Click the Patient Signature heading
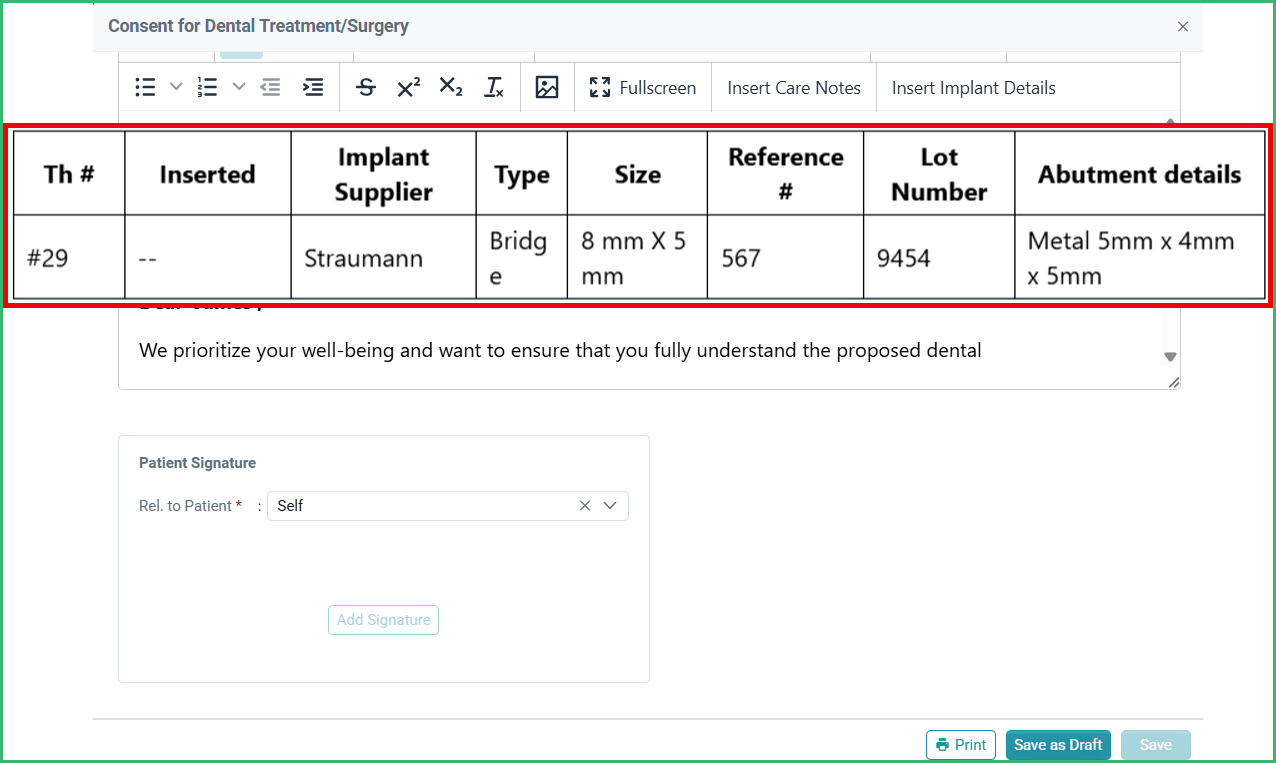The height and width of the screenshot is (763, 1276). [197, 463]
